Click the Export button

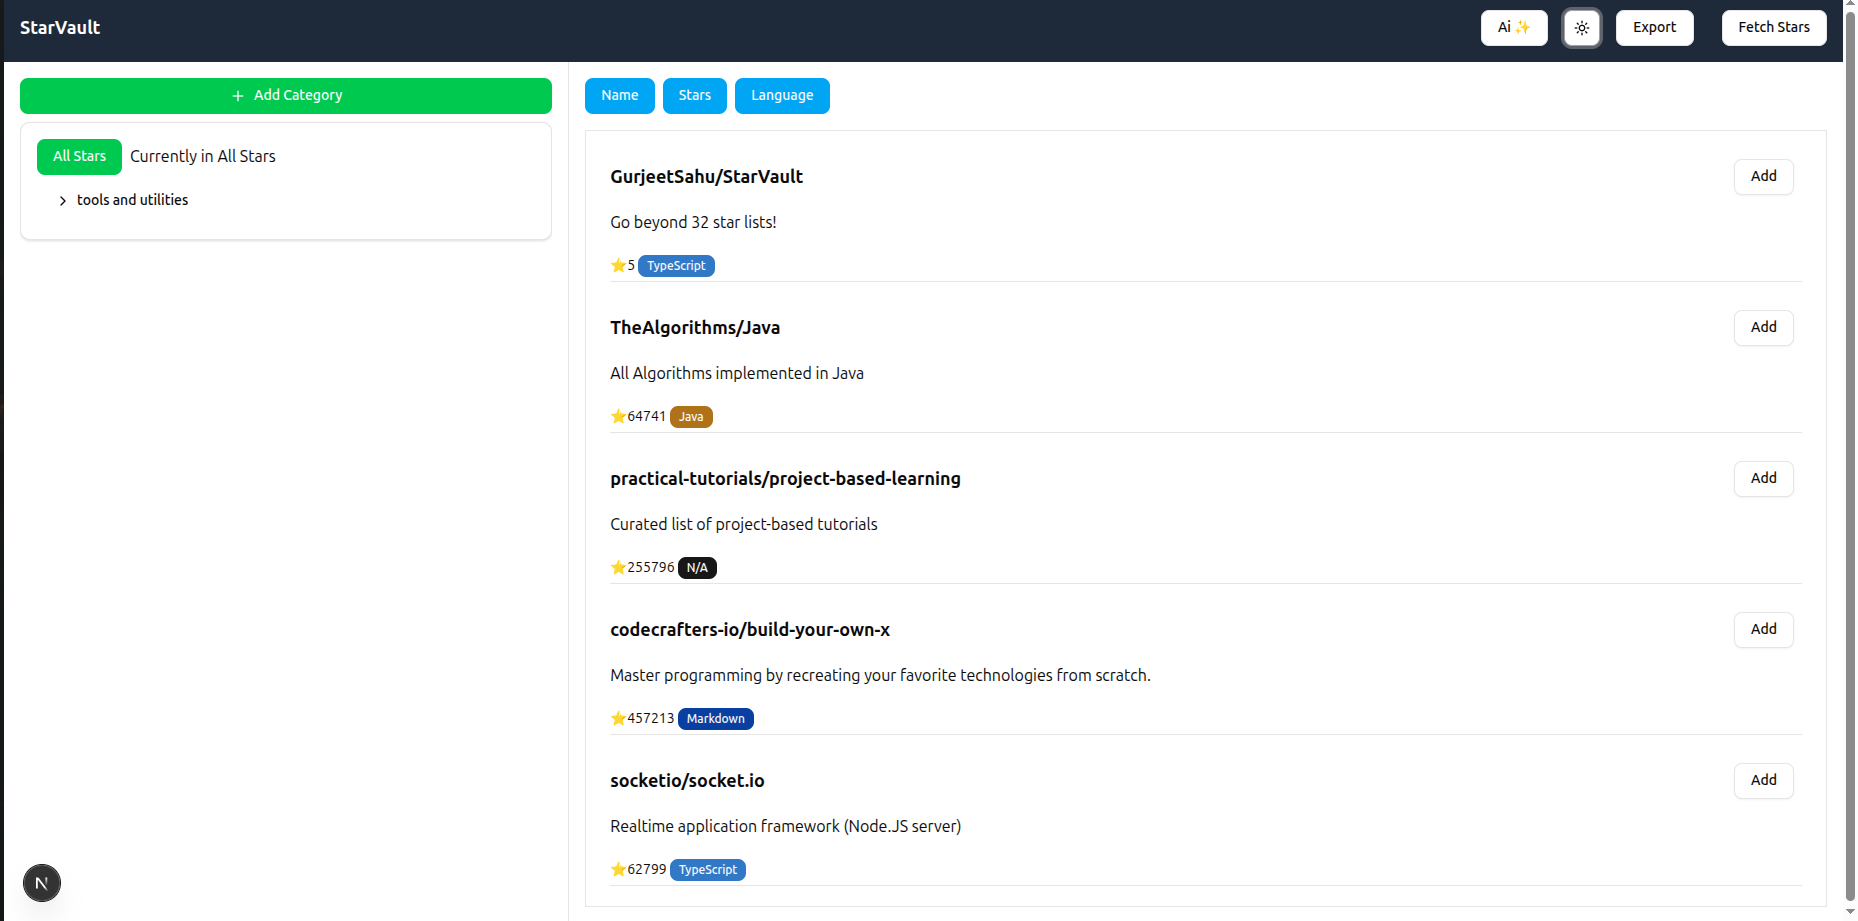[1654, 27]
